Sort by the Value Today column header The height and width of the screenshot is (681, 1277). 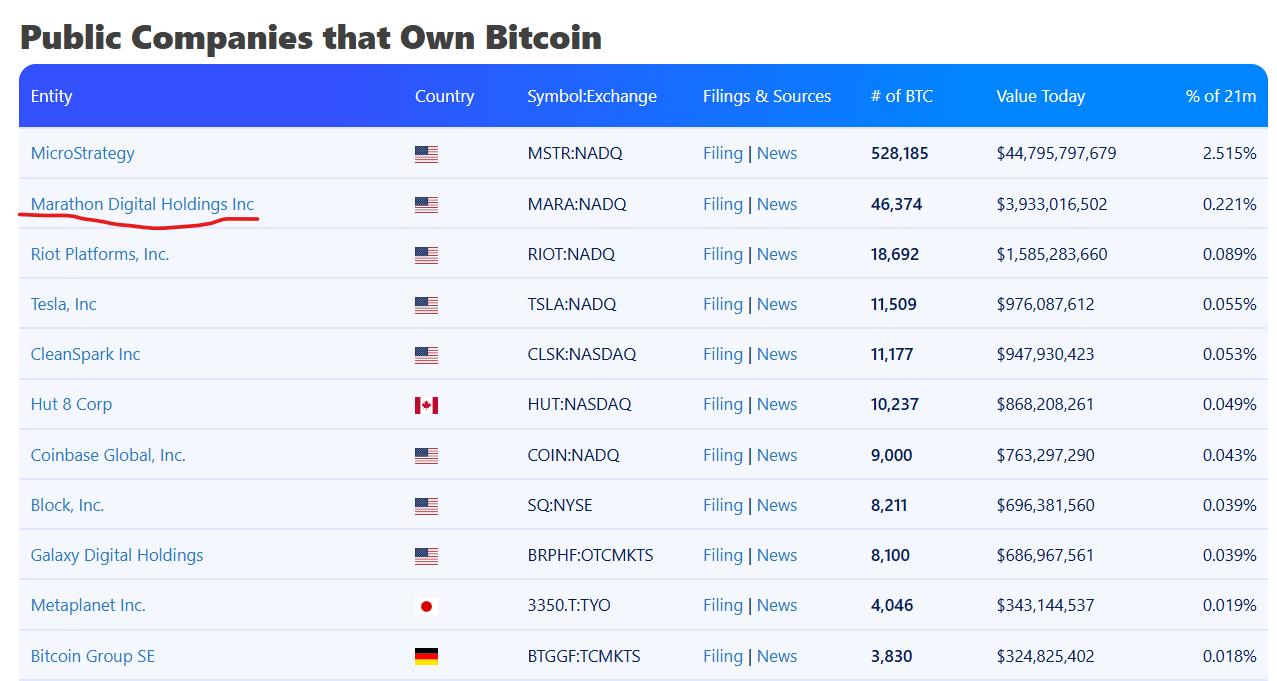pos(1040,96)
